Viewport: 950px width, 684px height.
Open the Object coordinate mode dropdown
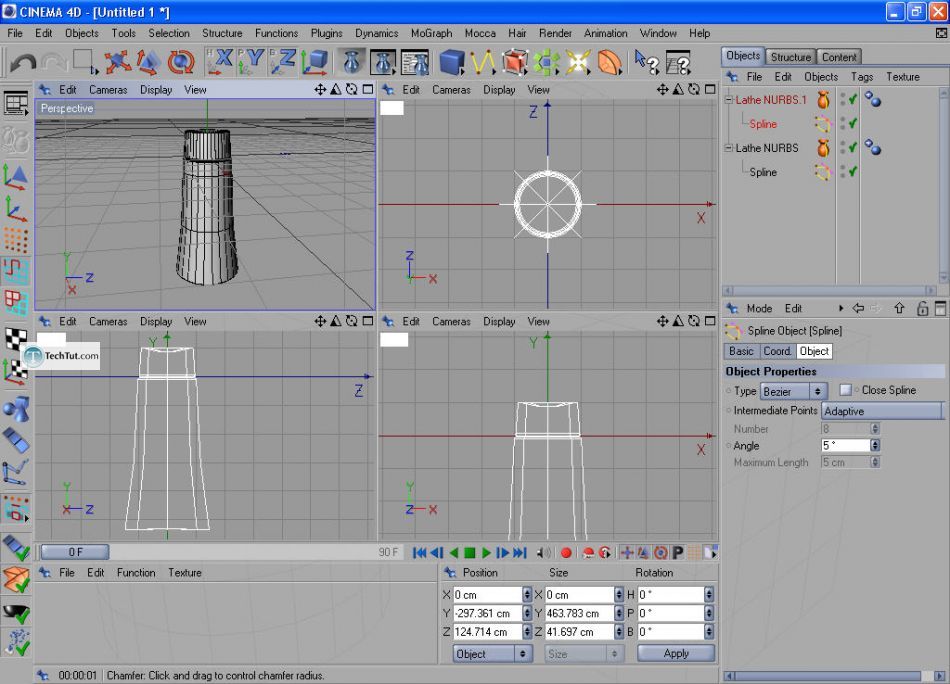coord(493,654)
